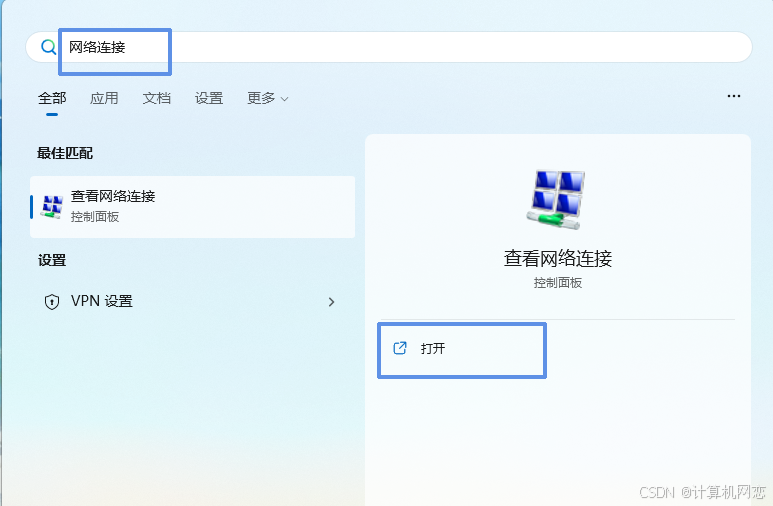Click the 设置 section heading in results

(x=52, y=260)
